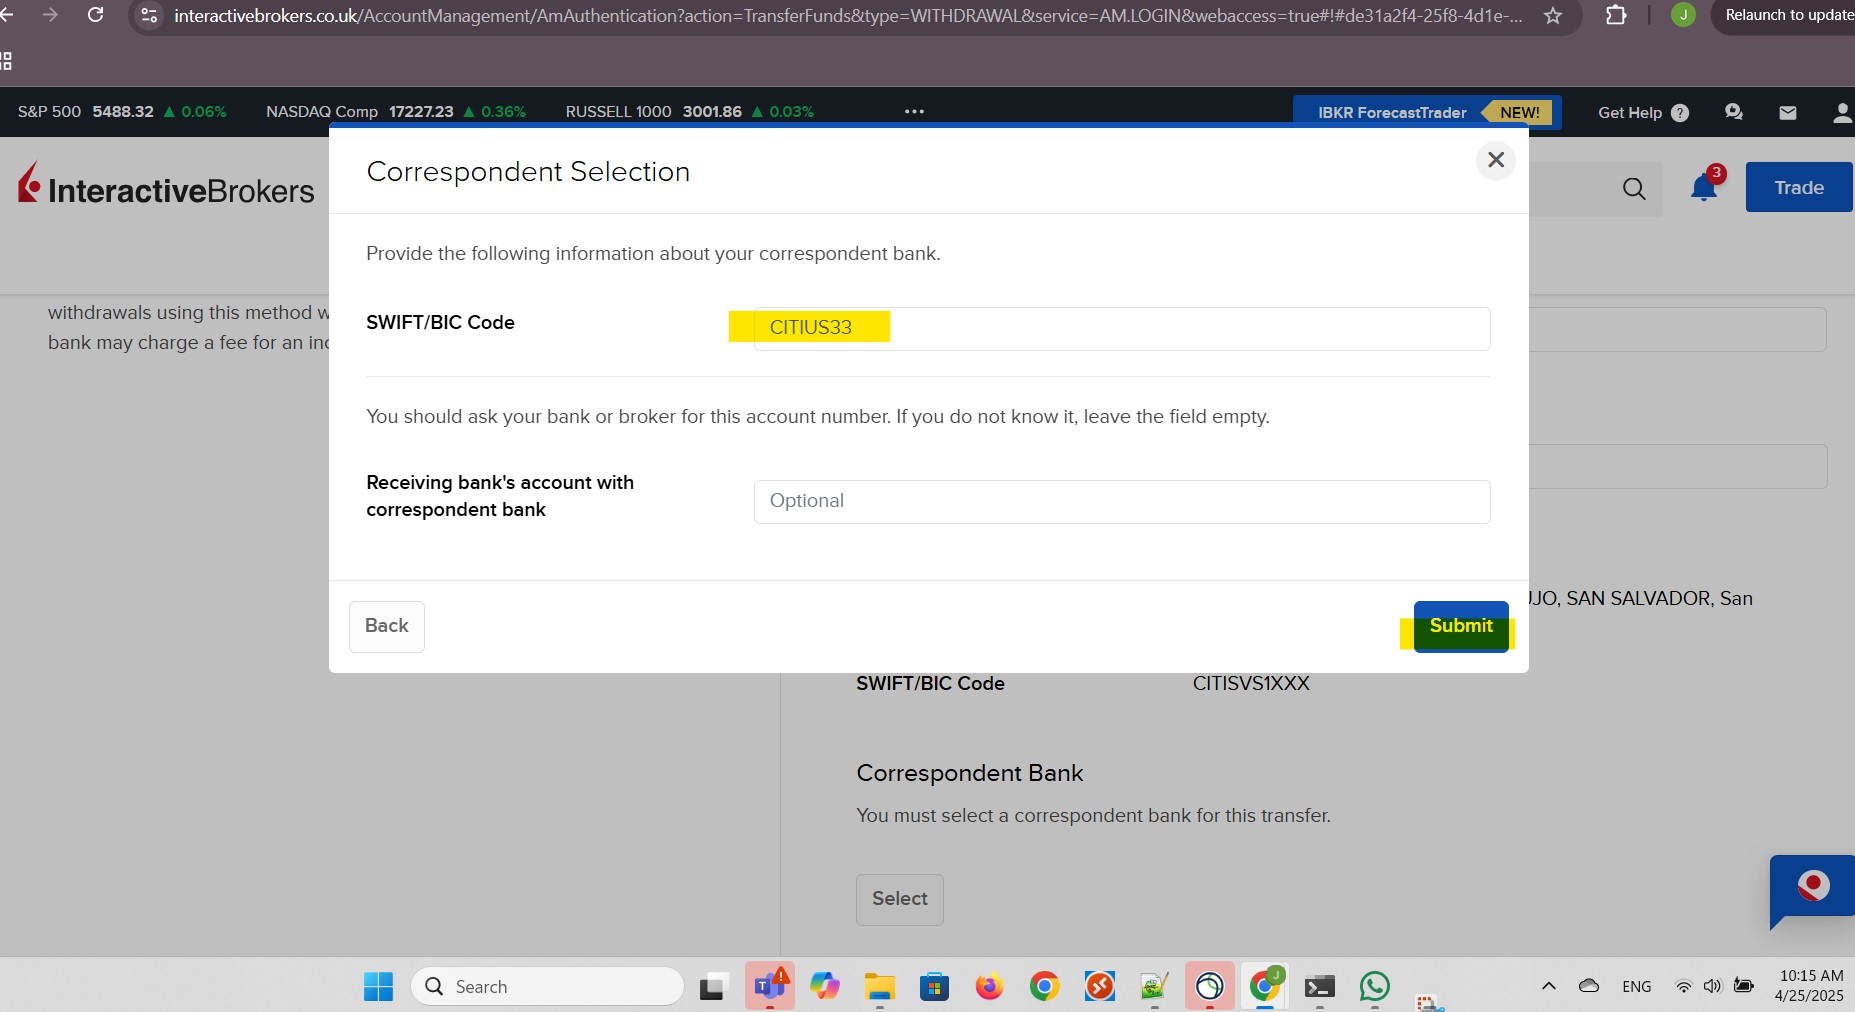This screenshot has height=1012, width=1855.
Task: Click the Back button in dialog
Action: coord(386,626)
